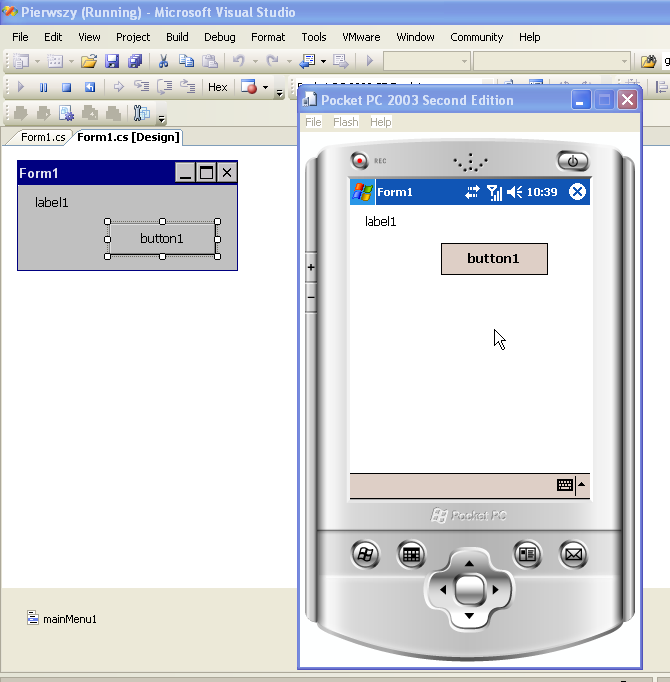This screenshot has height=682, width=670.
Task: Open the emulator's Help menu
Action: point(381,122)
